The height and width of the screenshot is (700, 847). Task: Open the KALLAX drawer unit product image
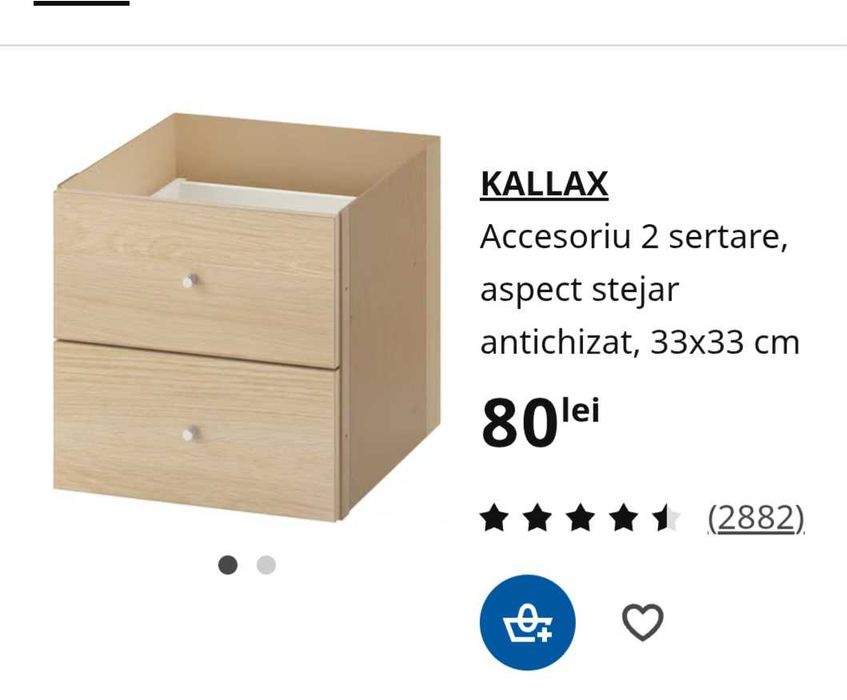[247, 317]
